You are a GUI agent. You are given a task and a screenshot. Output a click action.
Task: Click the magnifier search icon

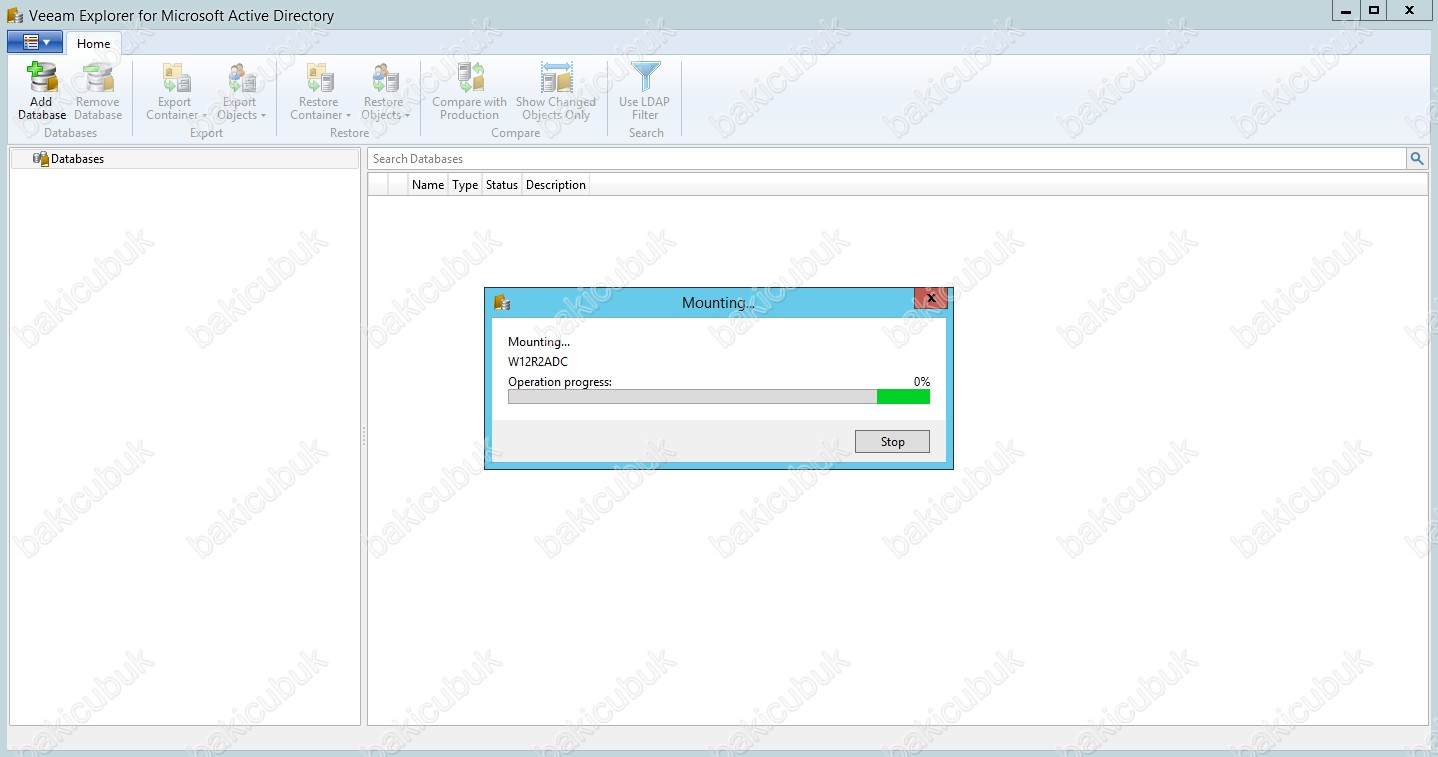click(1417, 159)
